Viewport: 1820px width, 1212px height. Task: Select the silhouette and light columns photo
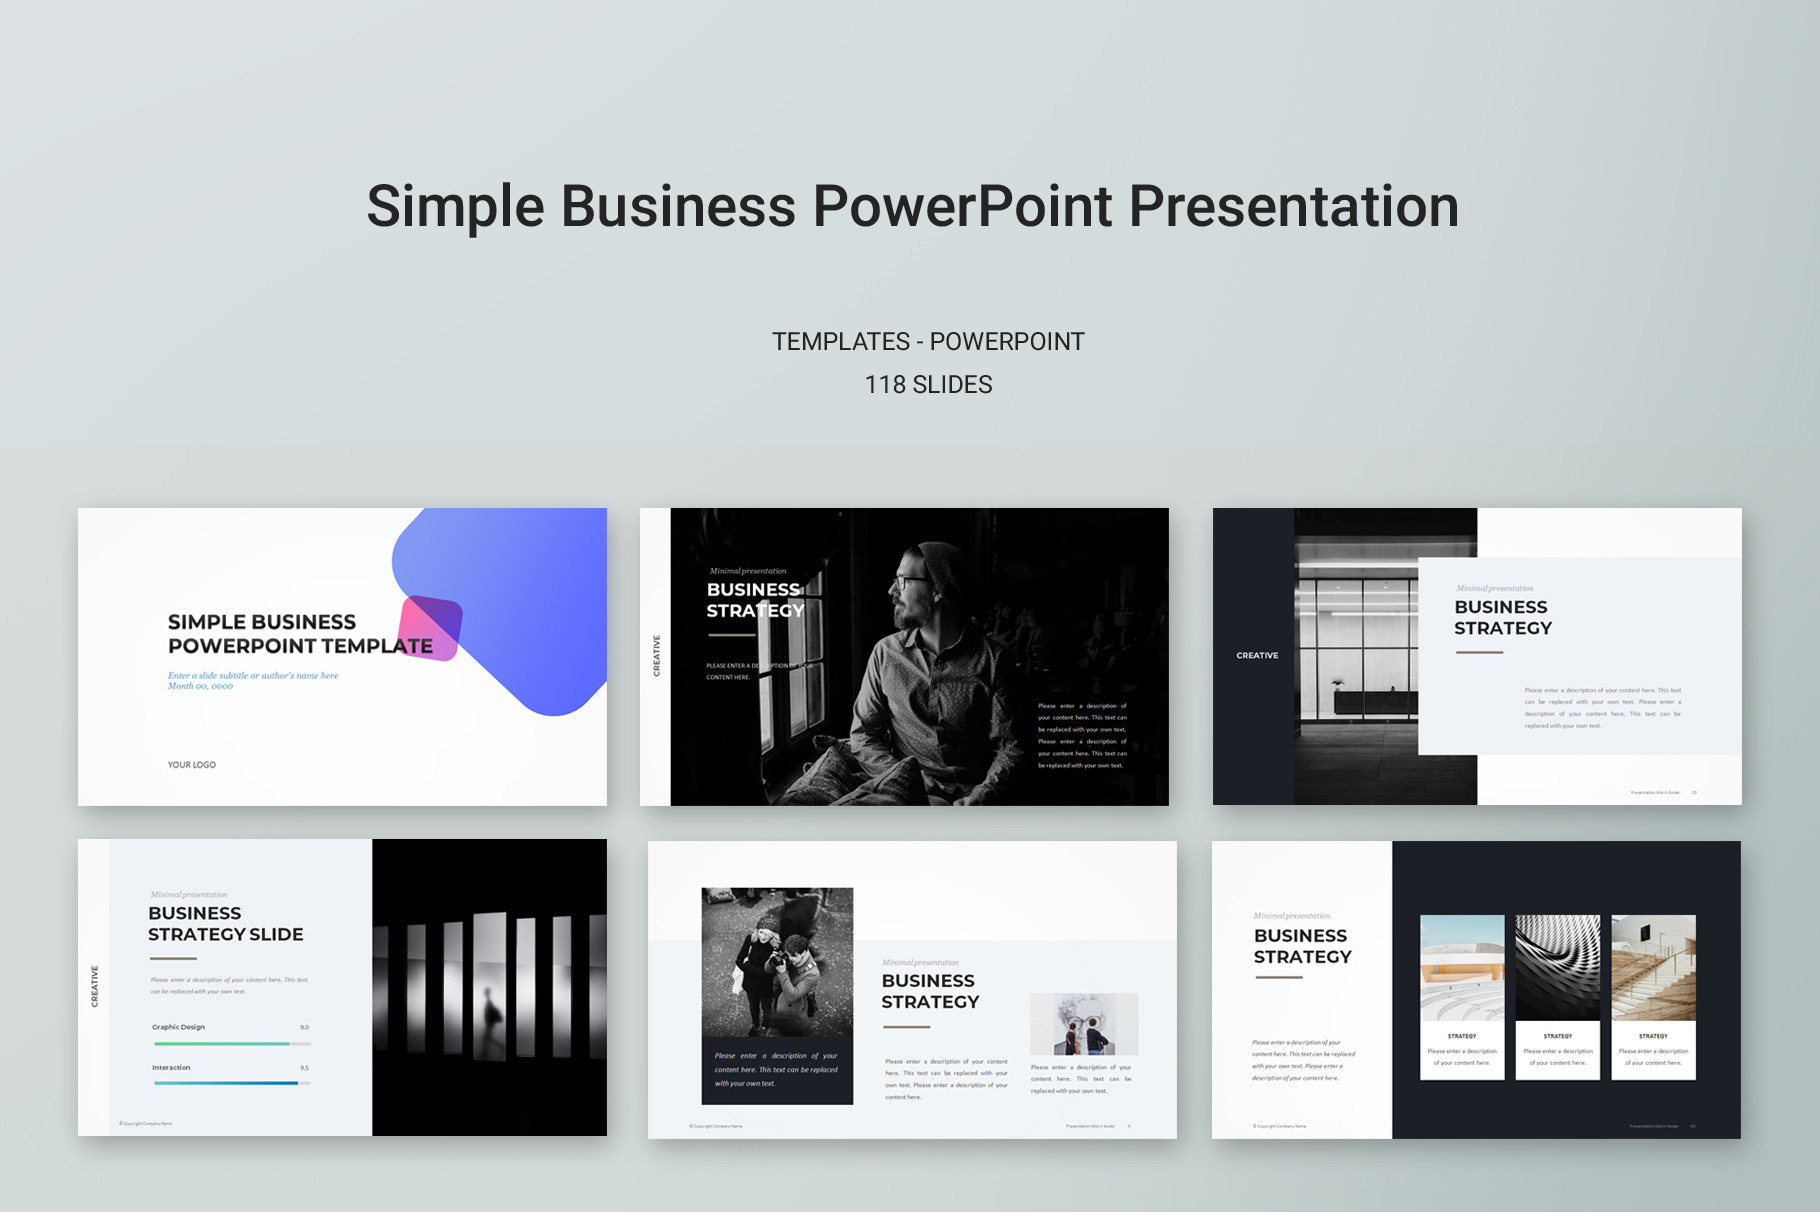coord(489,987)
